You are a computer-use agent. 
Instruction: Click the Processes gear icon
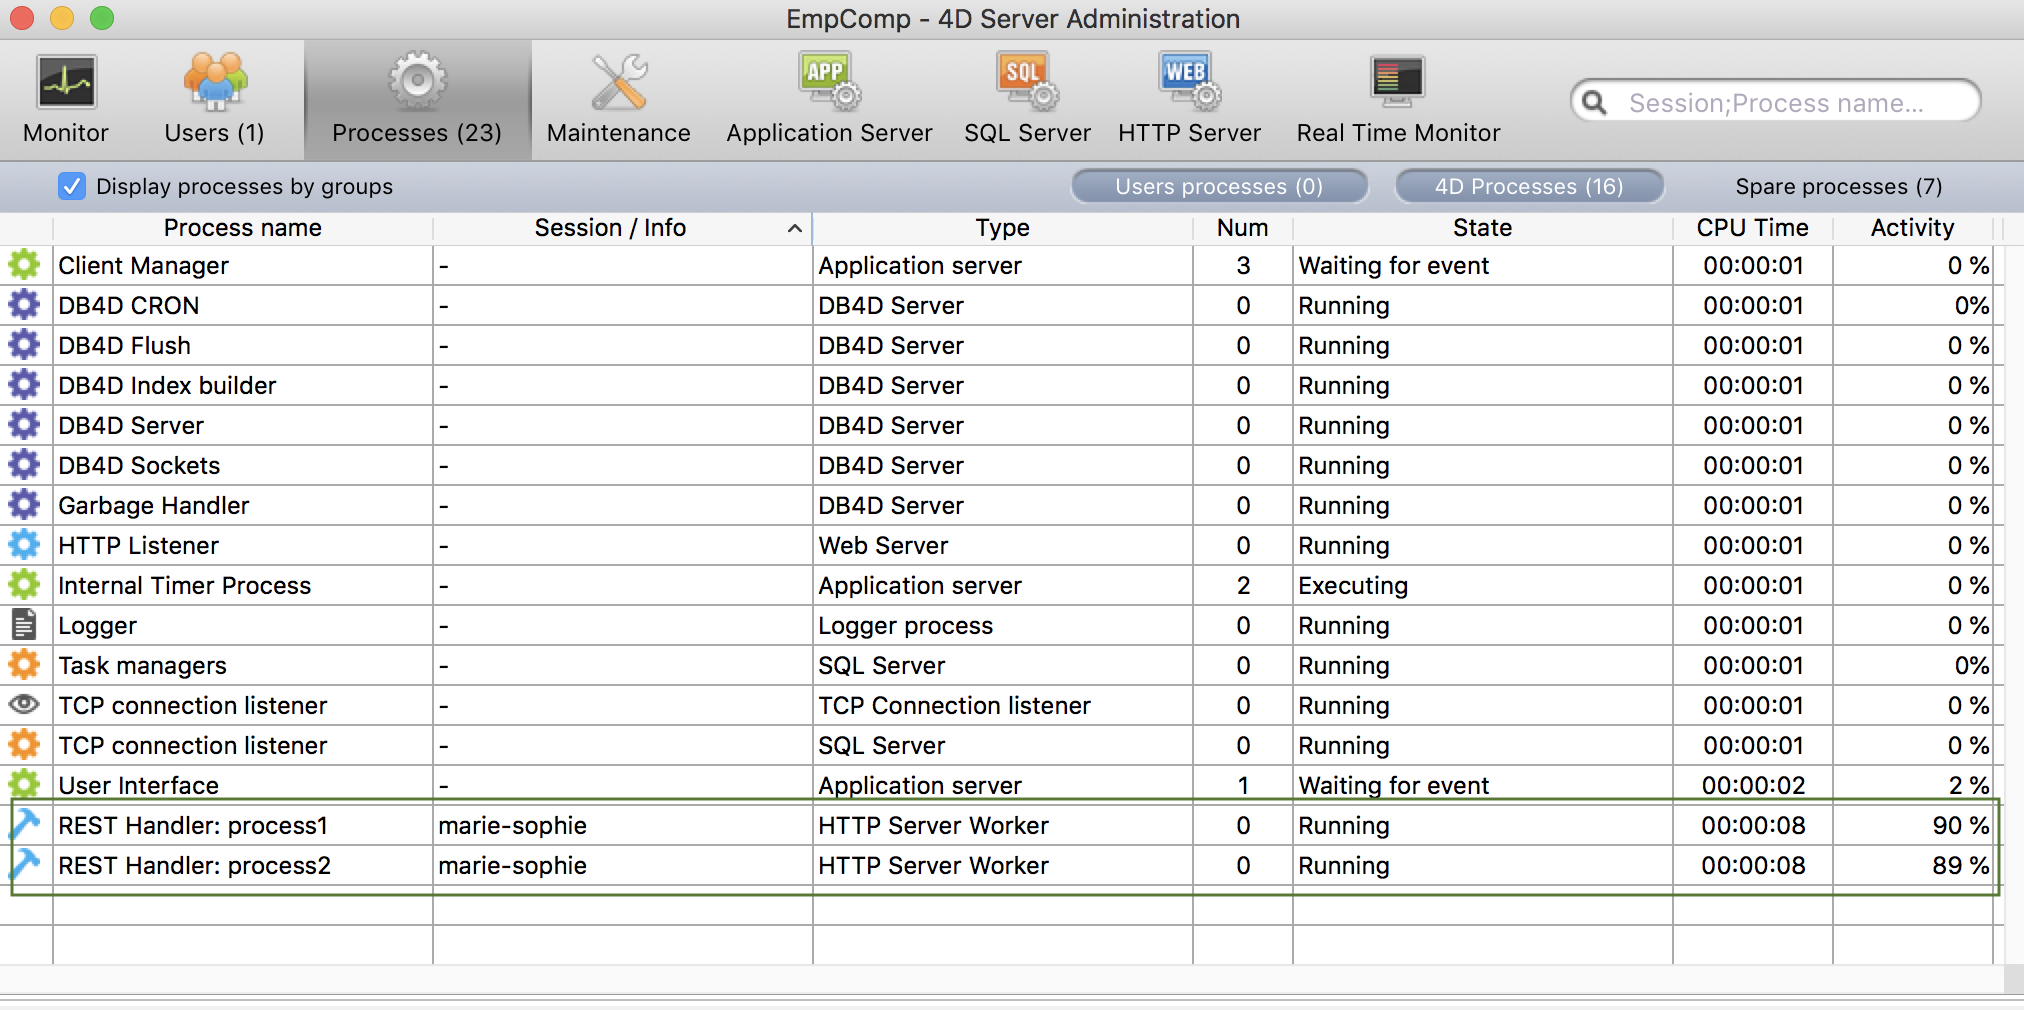(417, 82)
